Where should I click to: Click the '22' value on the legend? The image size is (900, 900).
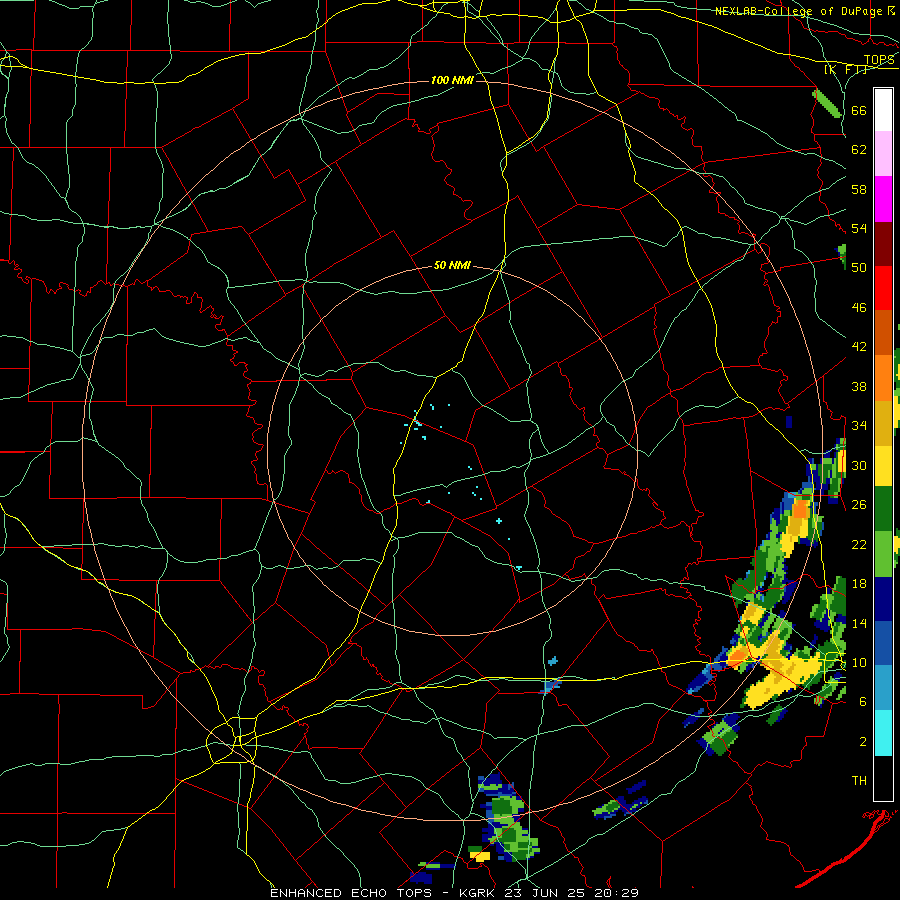click(x=859, y=544)
